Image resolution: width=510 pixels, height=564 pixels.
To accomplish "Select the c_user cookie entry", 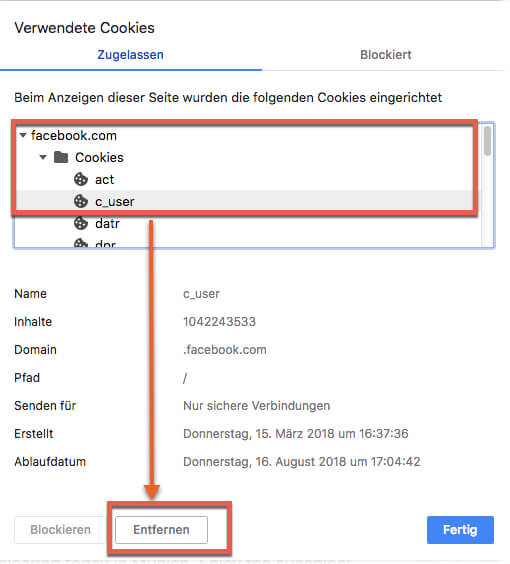I will 115,202.
